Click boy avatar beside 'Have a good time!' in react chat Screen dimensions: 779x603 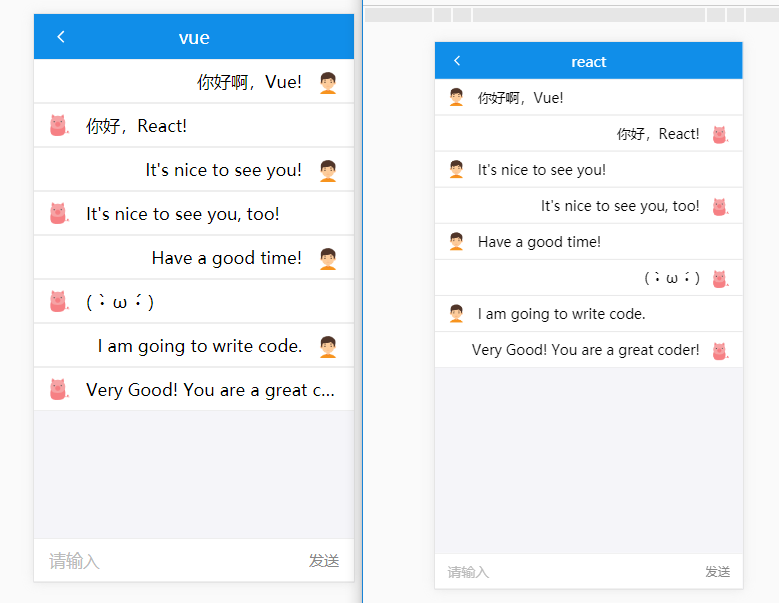(456, 241)
